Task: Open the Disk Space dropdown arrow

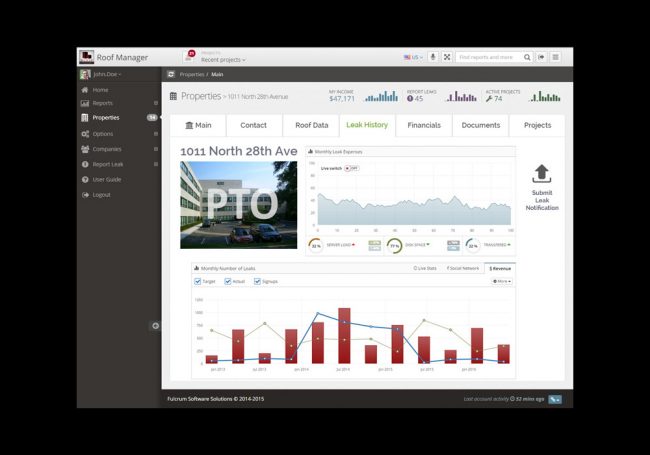Action: click(428, 244)
